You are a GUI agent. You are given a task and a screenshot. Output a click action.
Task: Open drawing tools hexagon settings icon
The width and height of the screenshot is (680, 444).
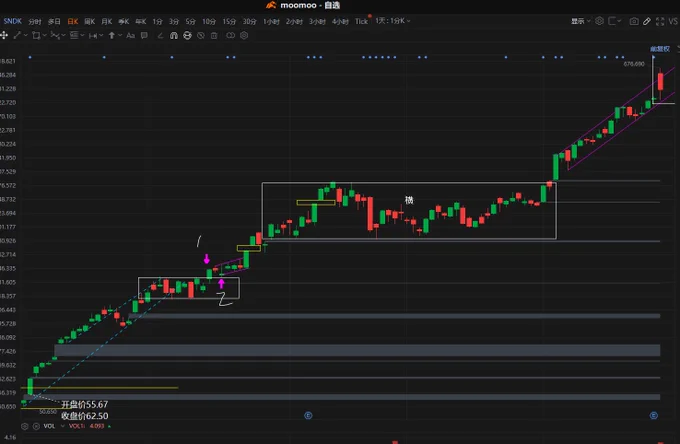tap(244, 36)
